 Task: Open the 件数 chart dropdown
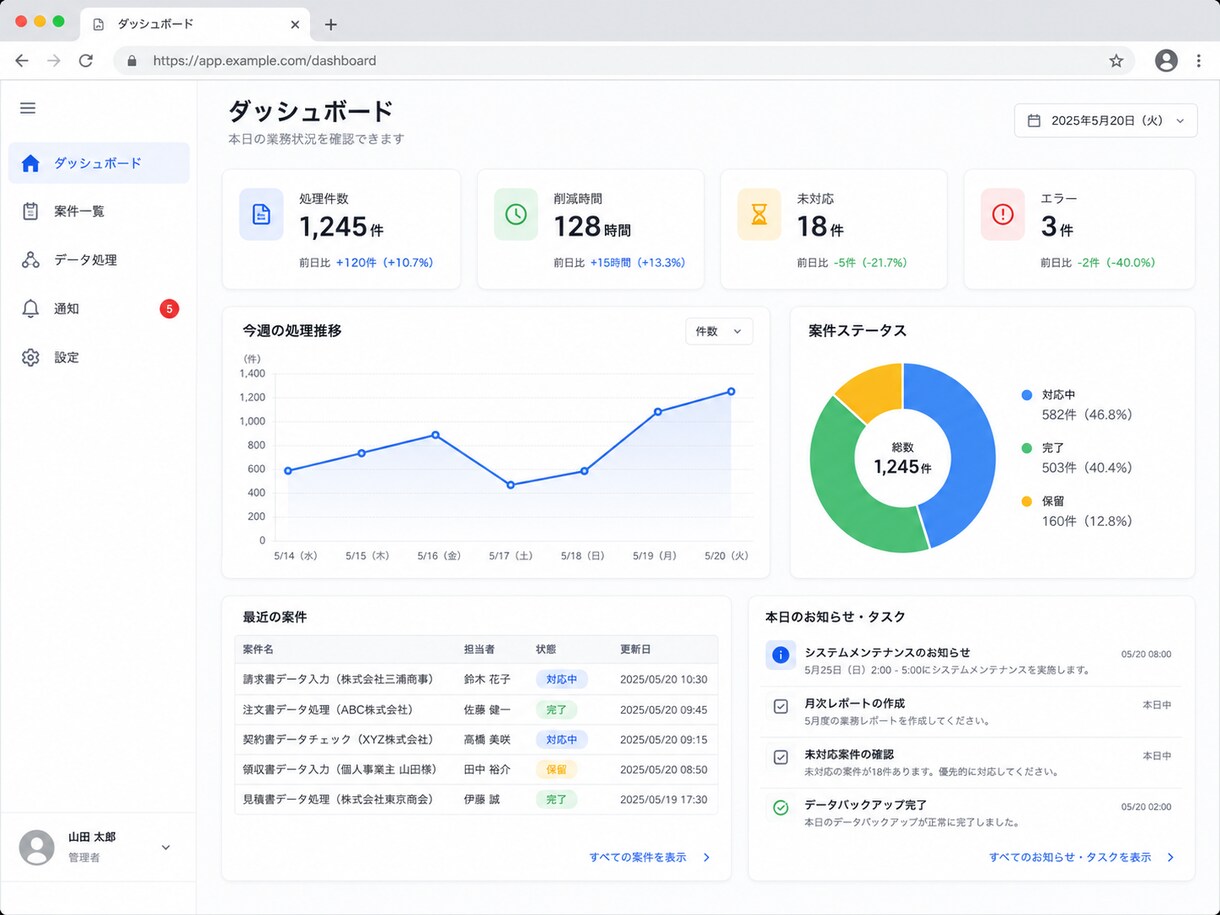(x=719, y=331)
